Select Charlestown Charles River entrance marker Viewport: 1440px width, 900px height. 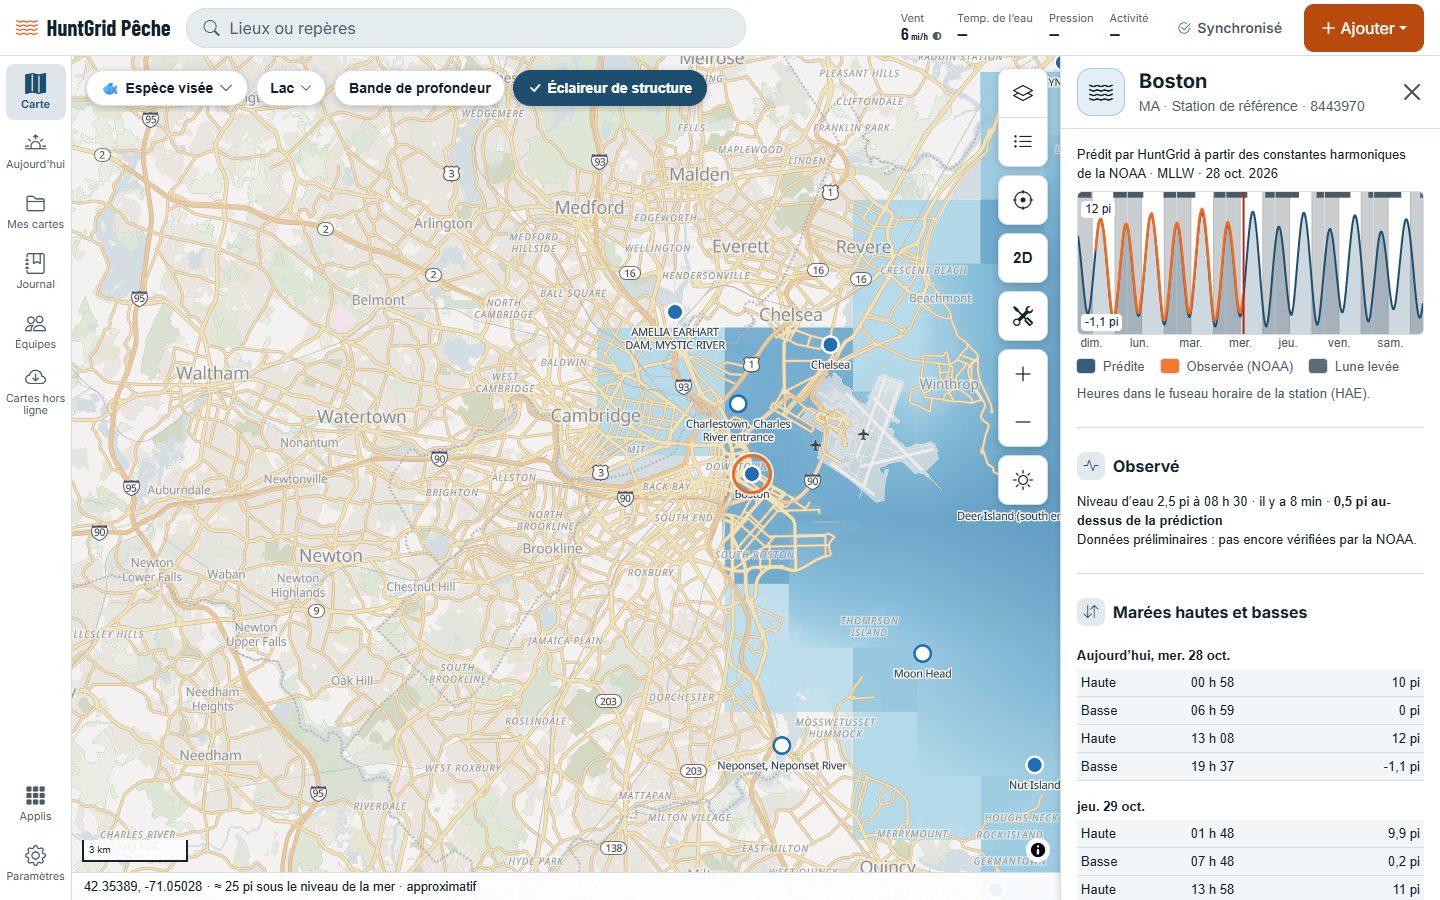[738, 404]
